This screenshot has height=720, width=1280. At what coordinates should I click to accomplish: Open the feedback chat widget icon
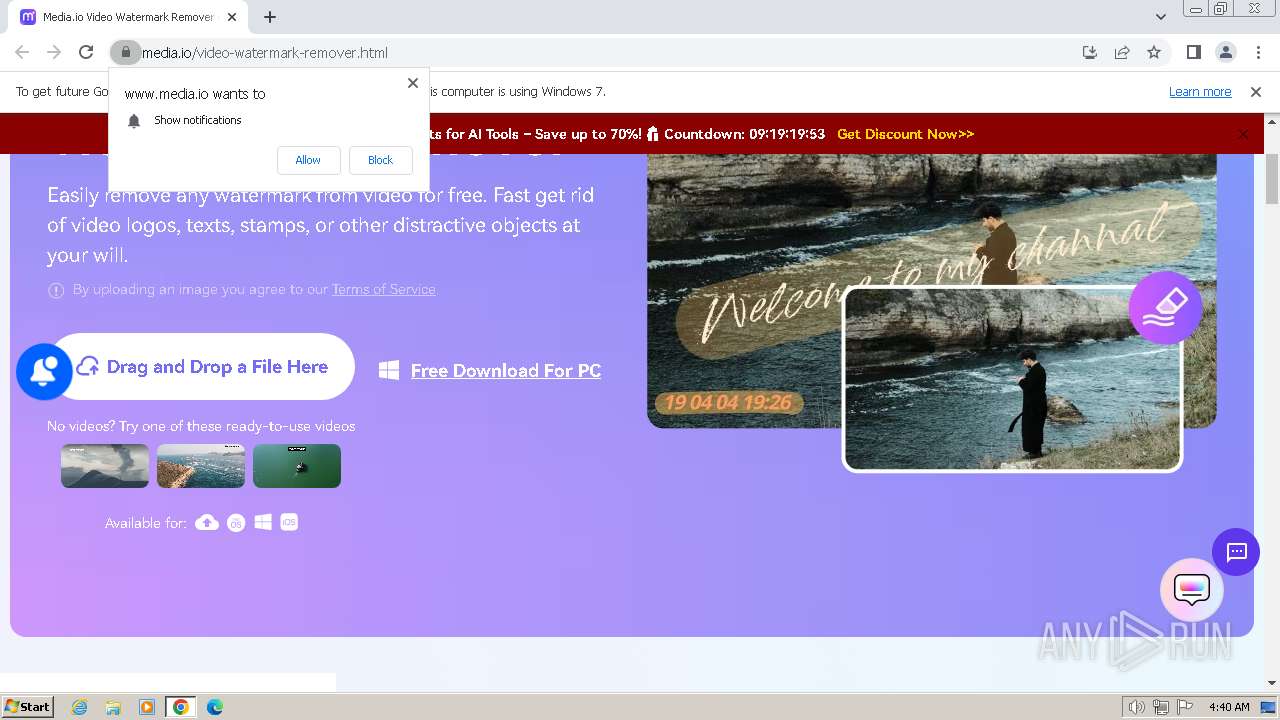tap(1192, 590)
